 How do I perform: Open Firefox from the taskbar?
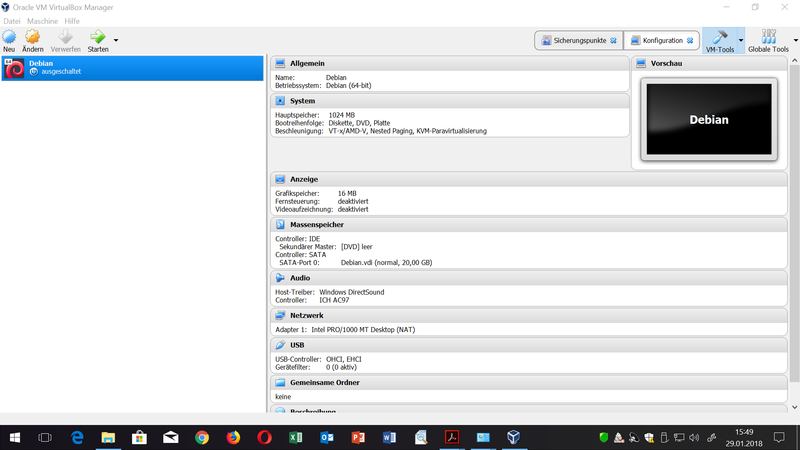[x=233, y=437]
